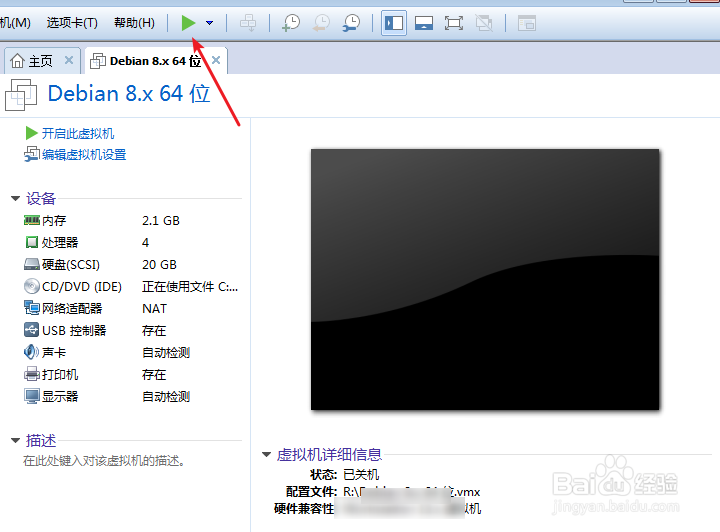Switch to the 主页 tab
The image size is (720, 532).
point(40,61)
